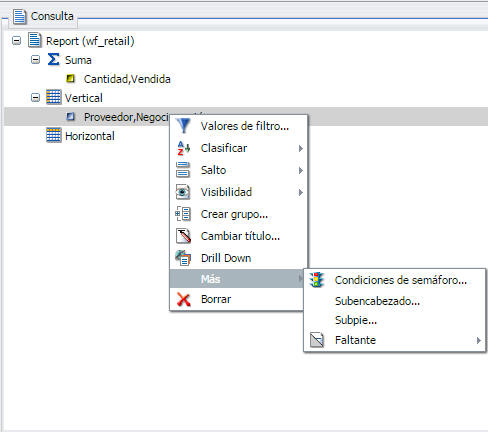
Task: Click the Faltante icon in the submenu
Action: point(317,340)
